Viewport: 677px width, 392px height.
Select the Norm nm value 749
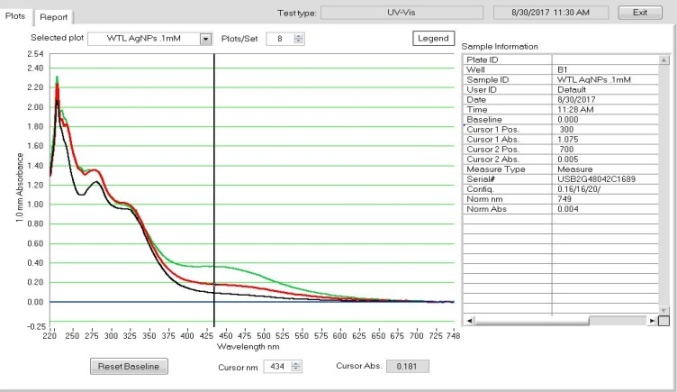pyautogui.click(x=564, y=199)
